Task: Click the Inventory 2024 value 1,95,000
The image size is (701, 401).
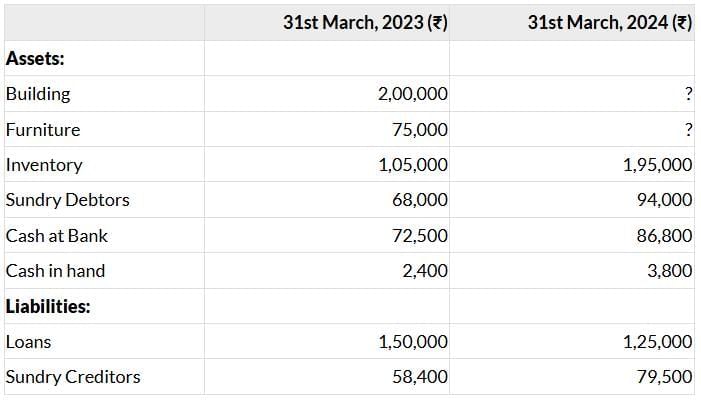Action: (657, 165)
